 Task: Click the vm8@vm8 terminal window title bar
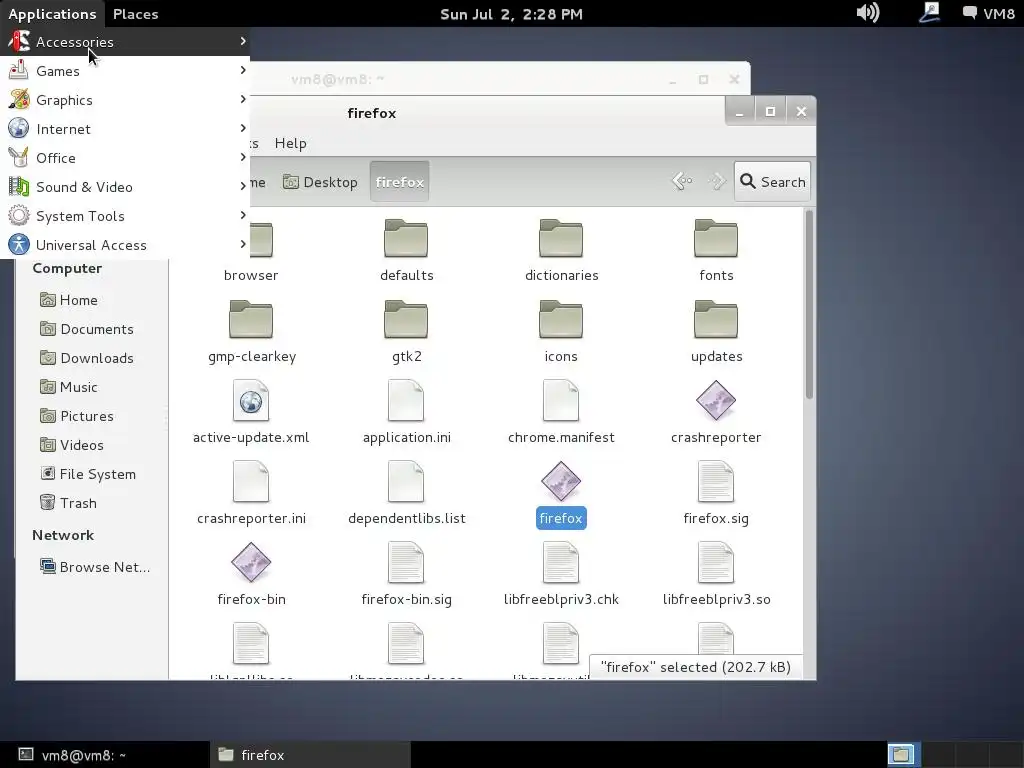pyautogui.click(x=500, y=79)
